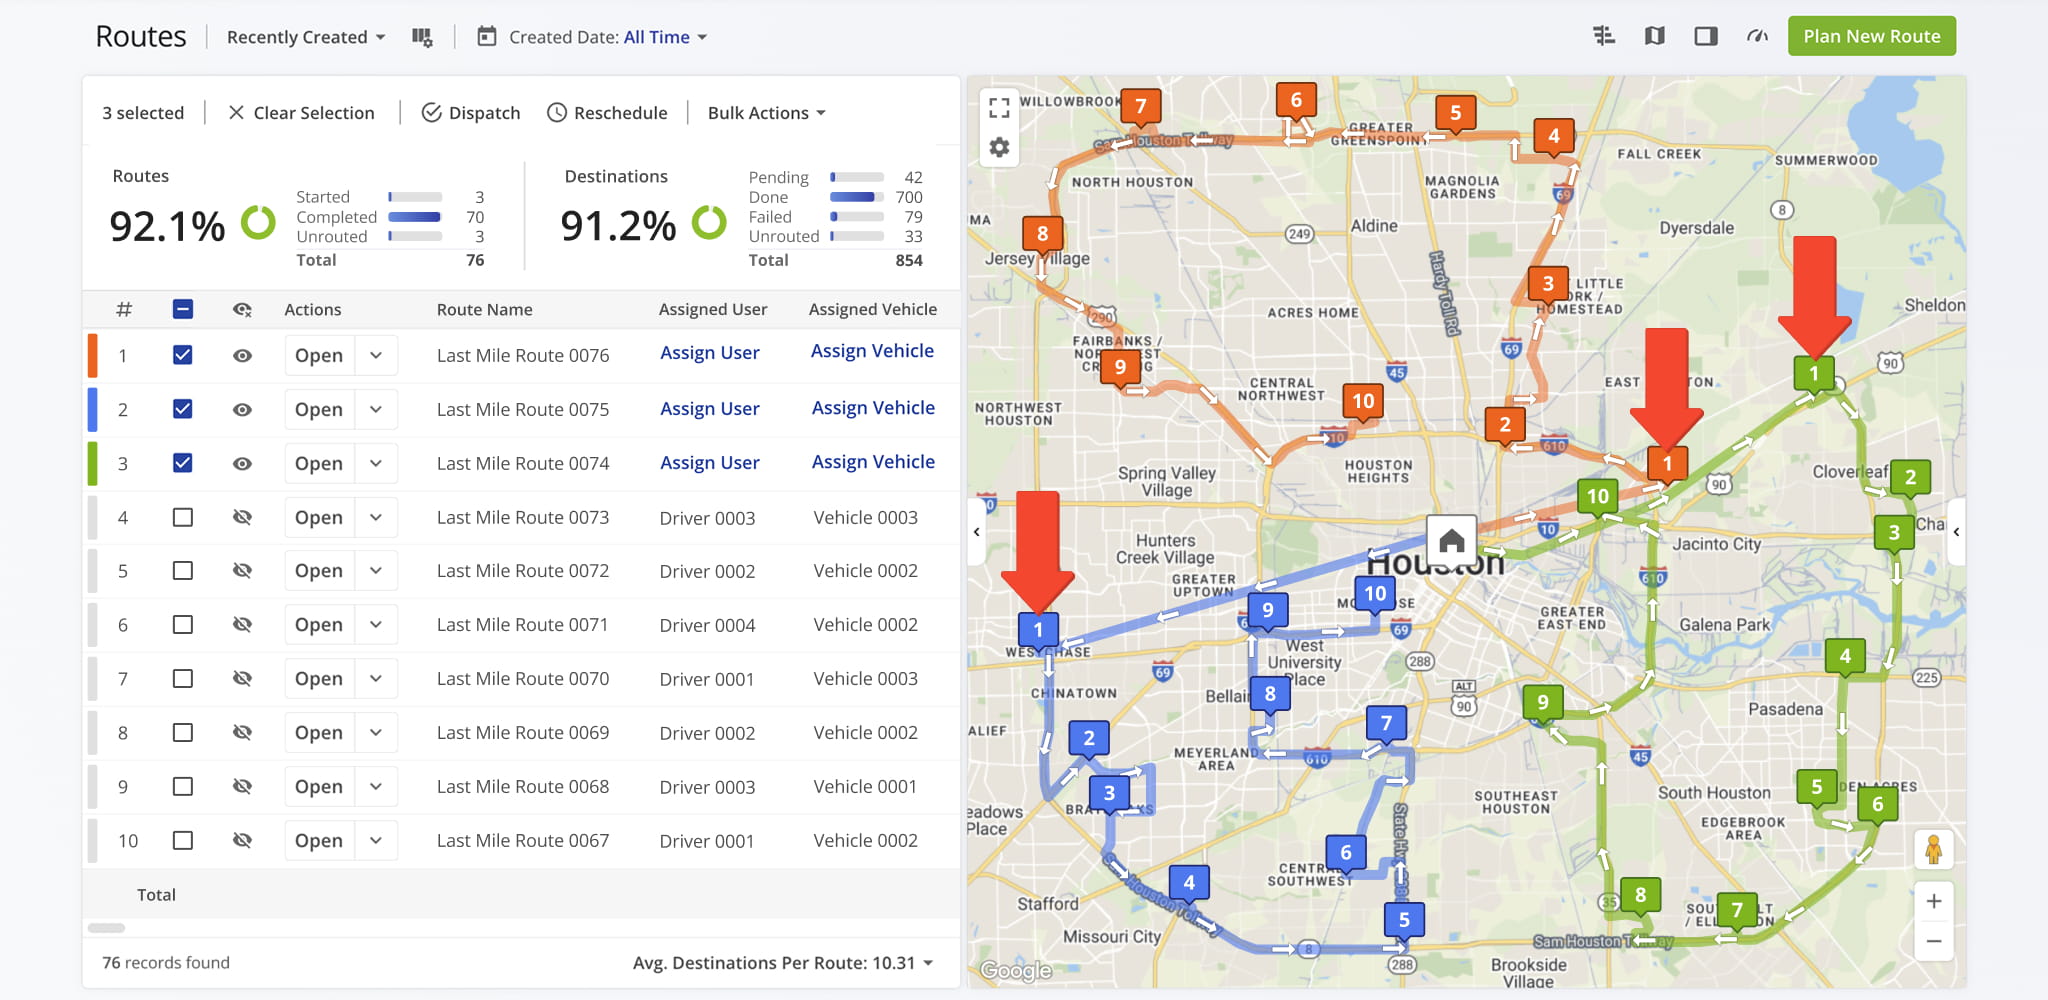This screenshot has height=1000, width=2048.
Task: Open the Bulk Actions dropdown
Action: tap(766, 113)
